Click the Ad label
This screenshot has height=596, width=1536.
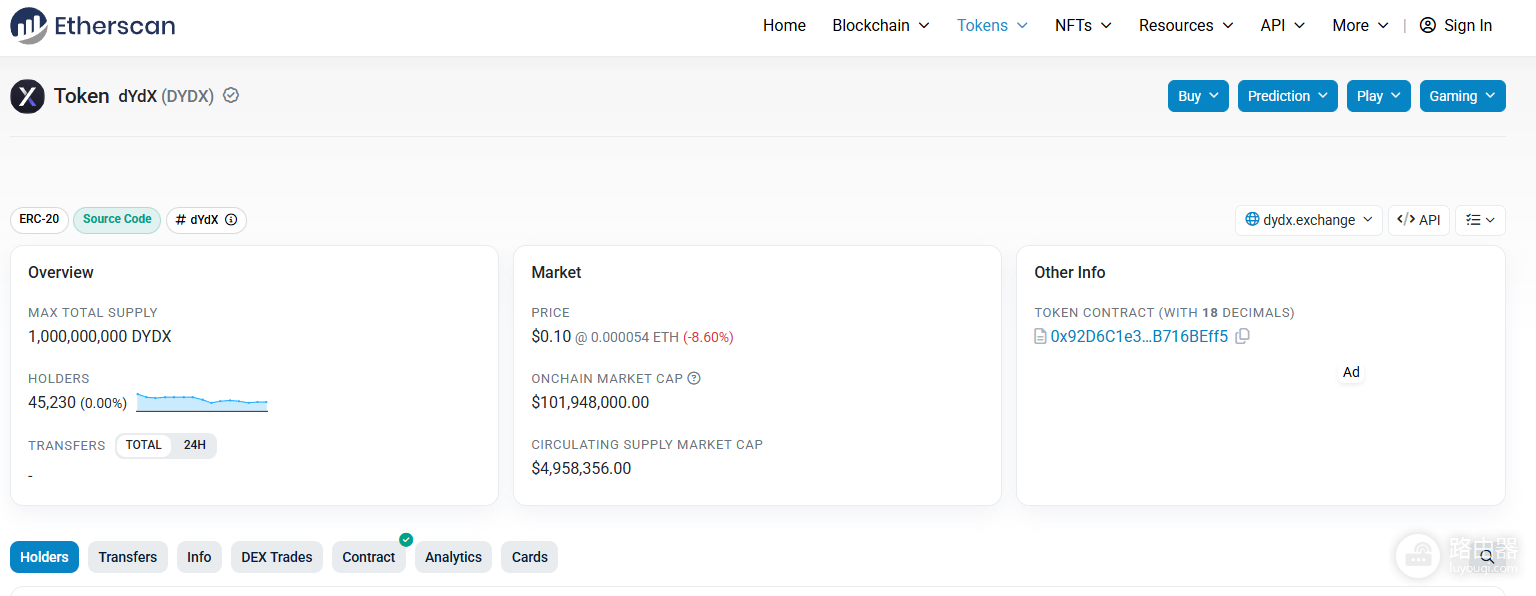pyautogui.click(x=1351, y=372)
